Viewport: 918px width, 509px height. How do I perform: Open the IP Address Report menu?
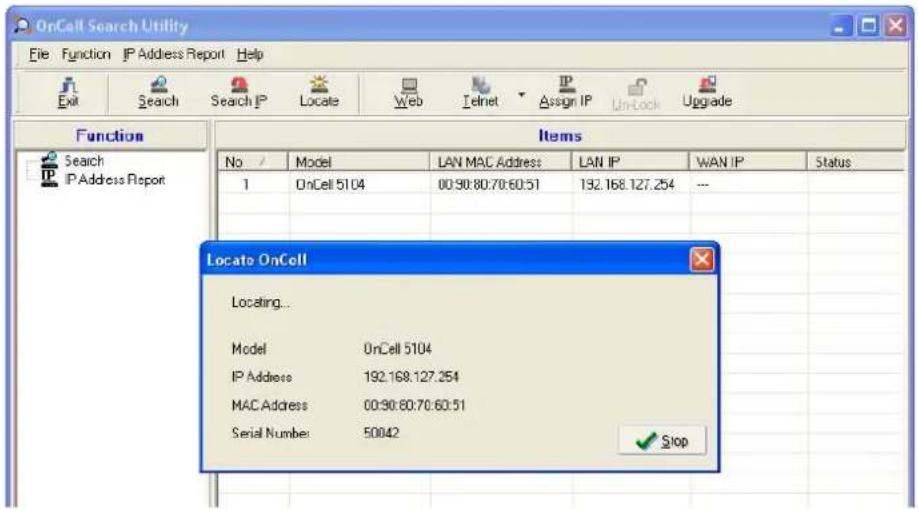[174, 54]
